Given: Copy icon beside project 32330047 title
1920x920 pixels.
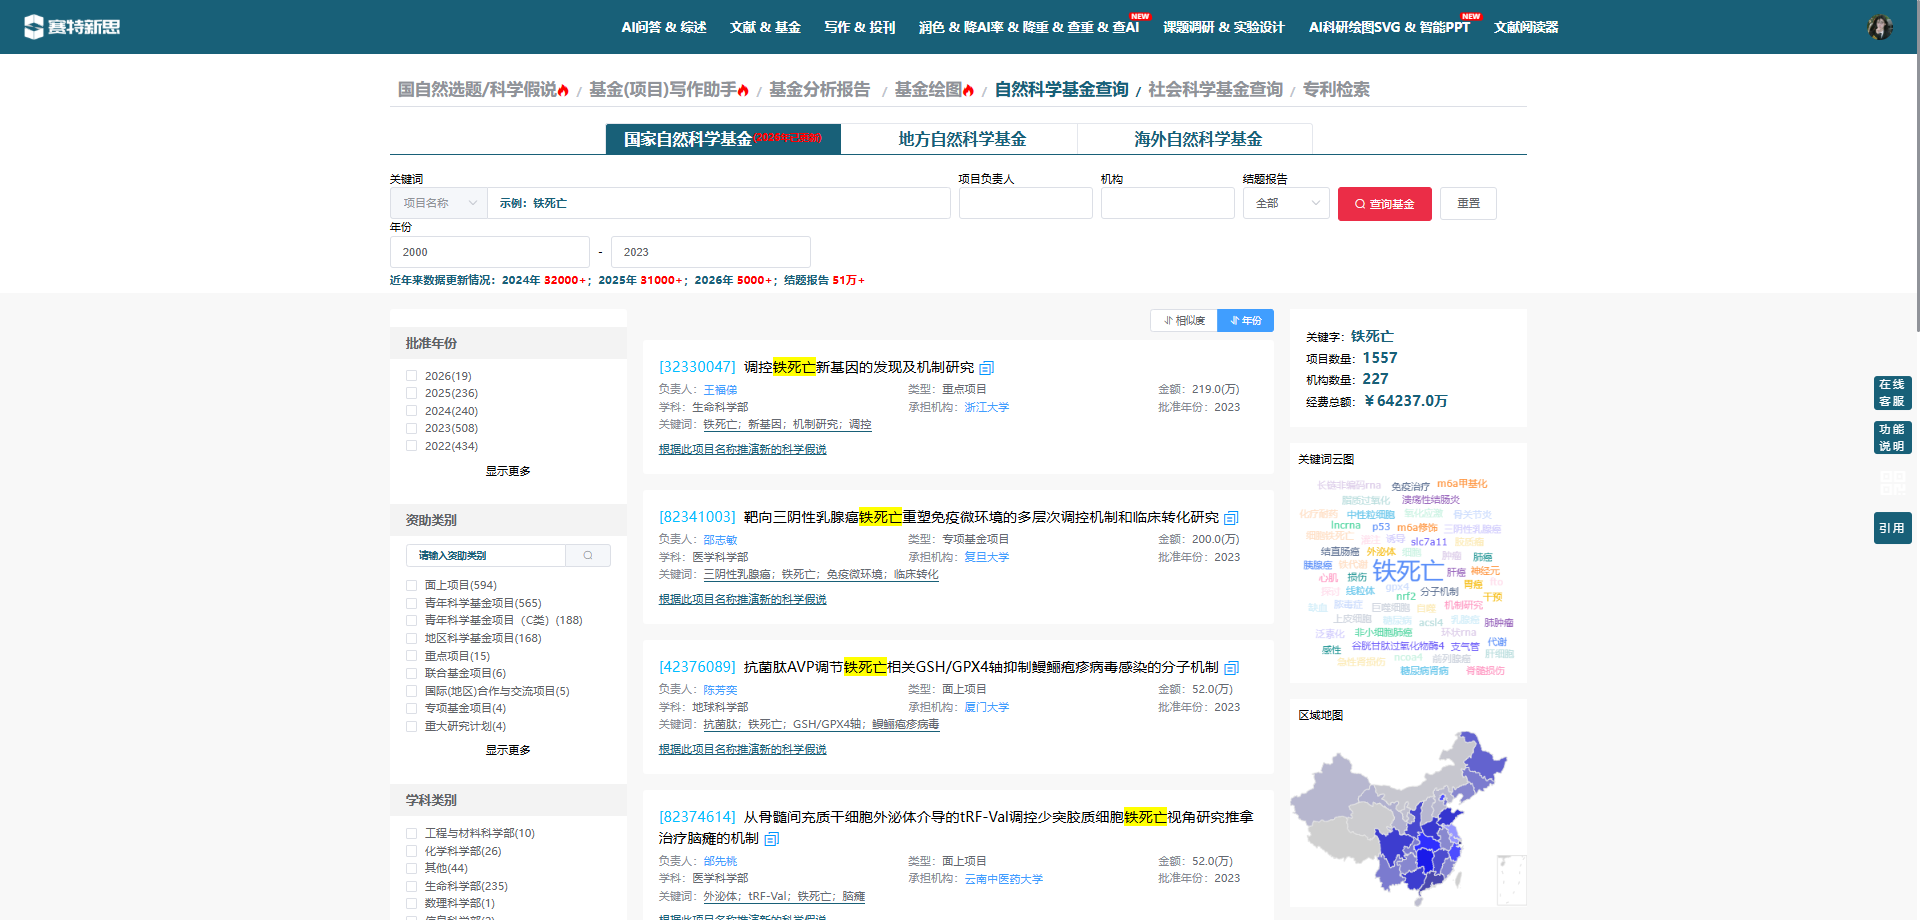Looking at the screenshot, I should click(987, 368).
